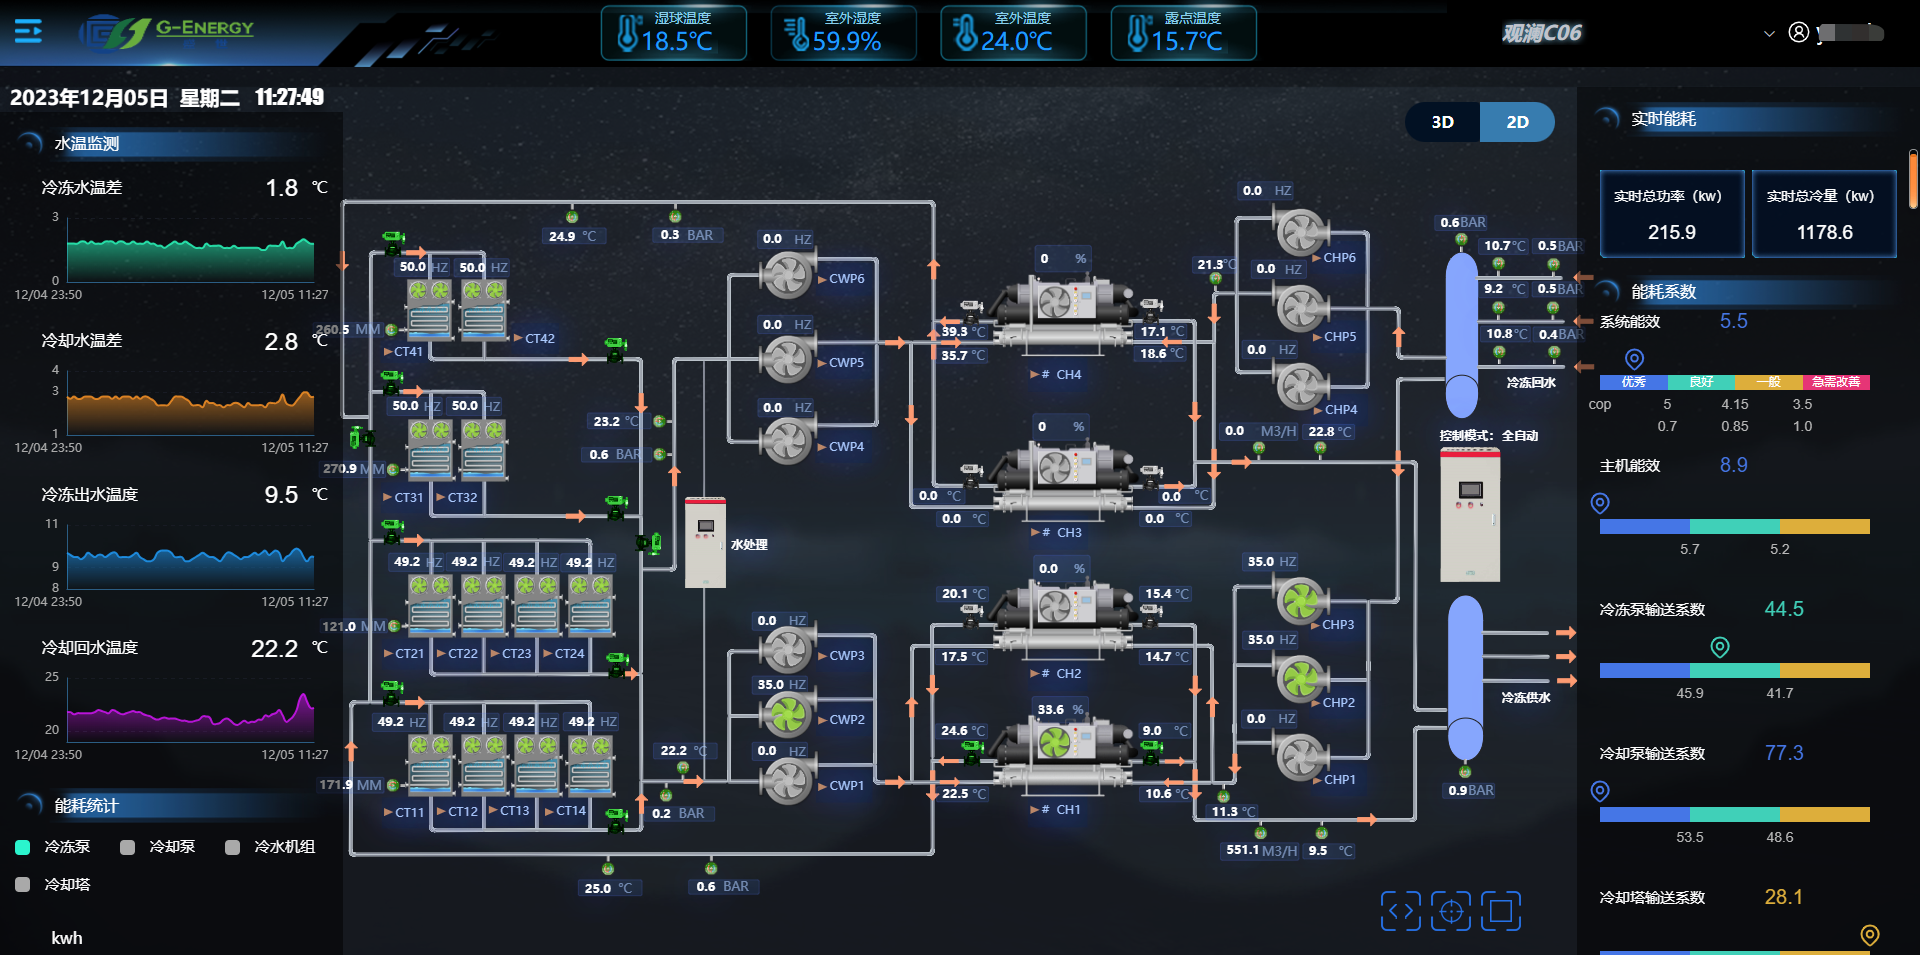Select the CHP3 chilled water pump
The height and width of the screenshot is (955, 1920).
coord(1300,601)
